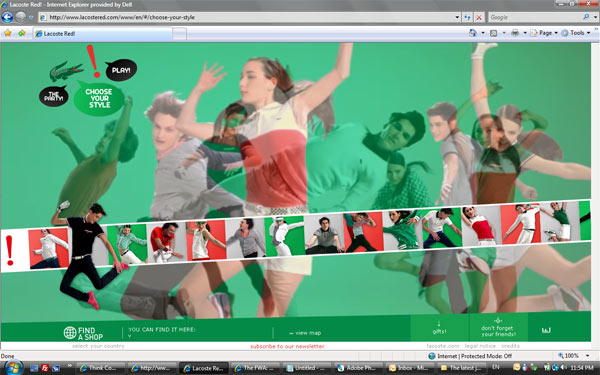600x375 pixels.
Task: Expand the address bar history dropdown
Action: point(457,17)
